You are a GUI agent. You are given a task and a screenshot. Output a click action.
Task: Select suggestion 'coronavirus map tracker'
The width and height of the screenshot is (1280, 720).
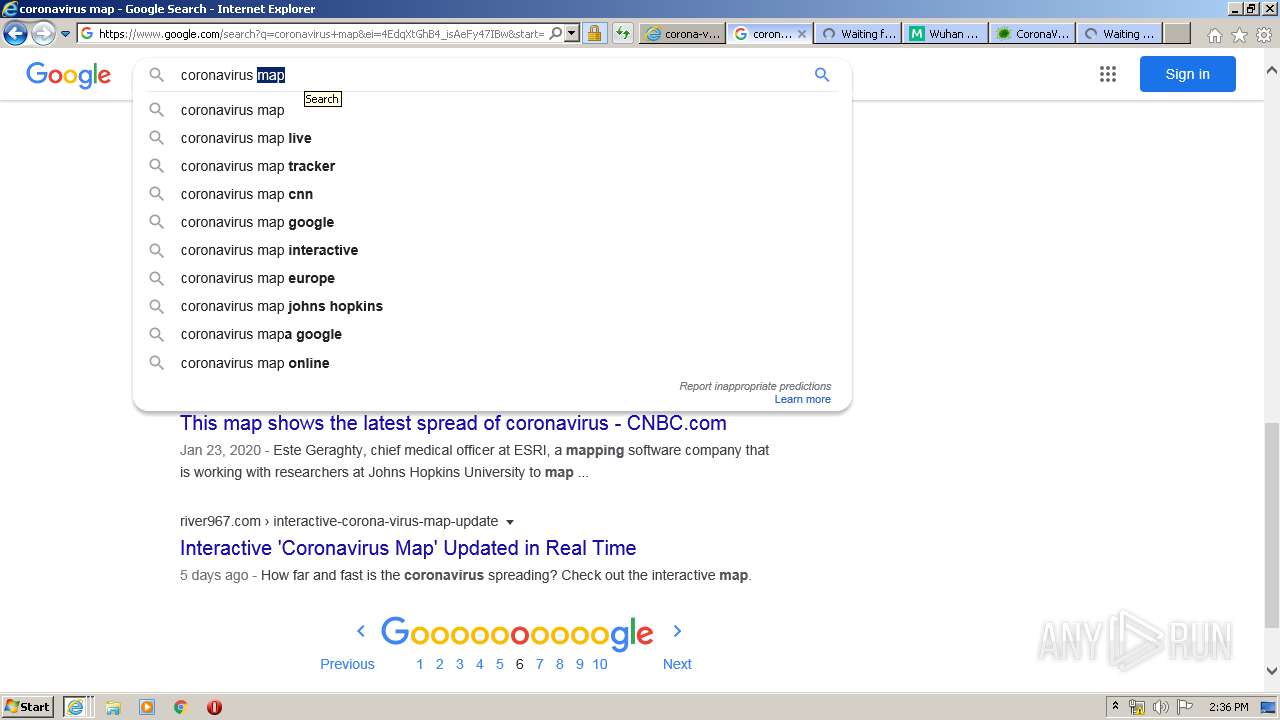click(x=492, y=166)
